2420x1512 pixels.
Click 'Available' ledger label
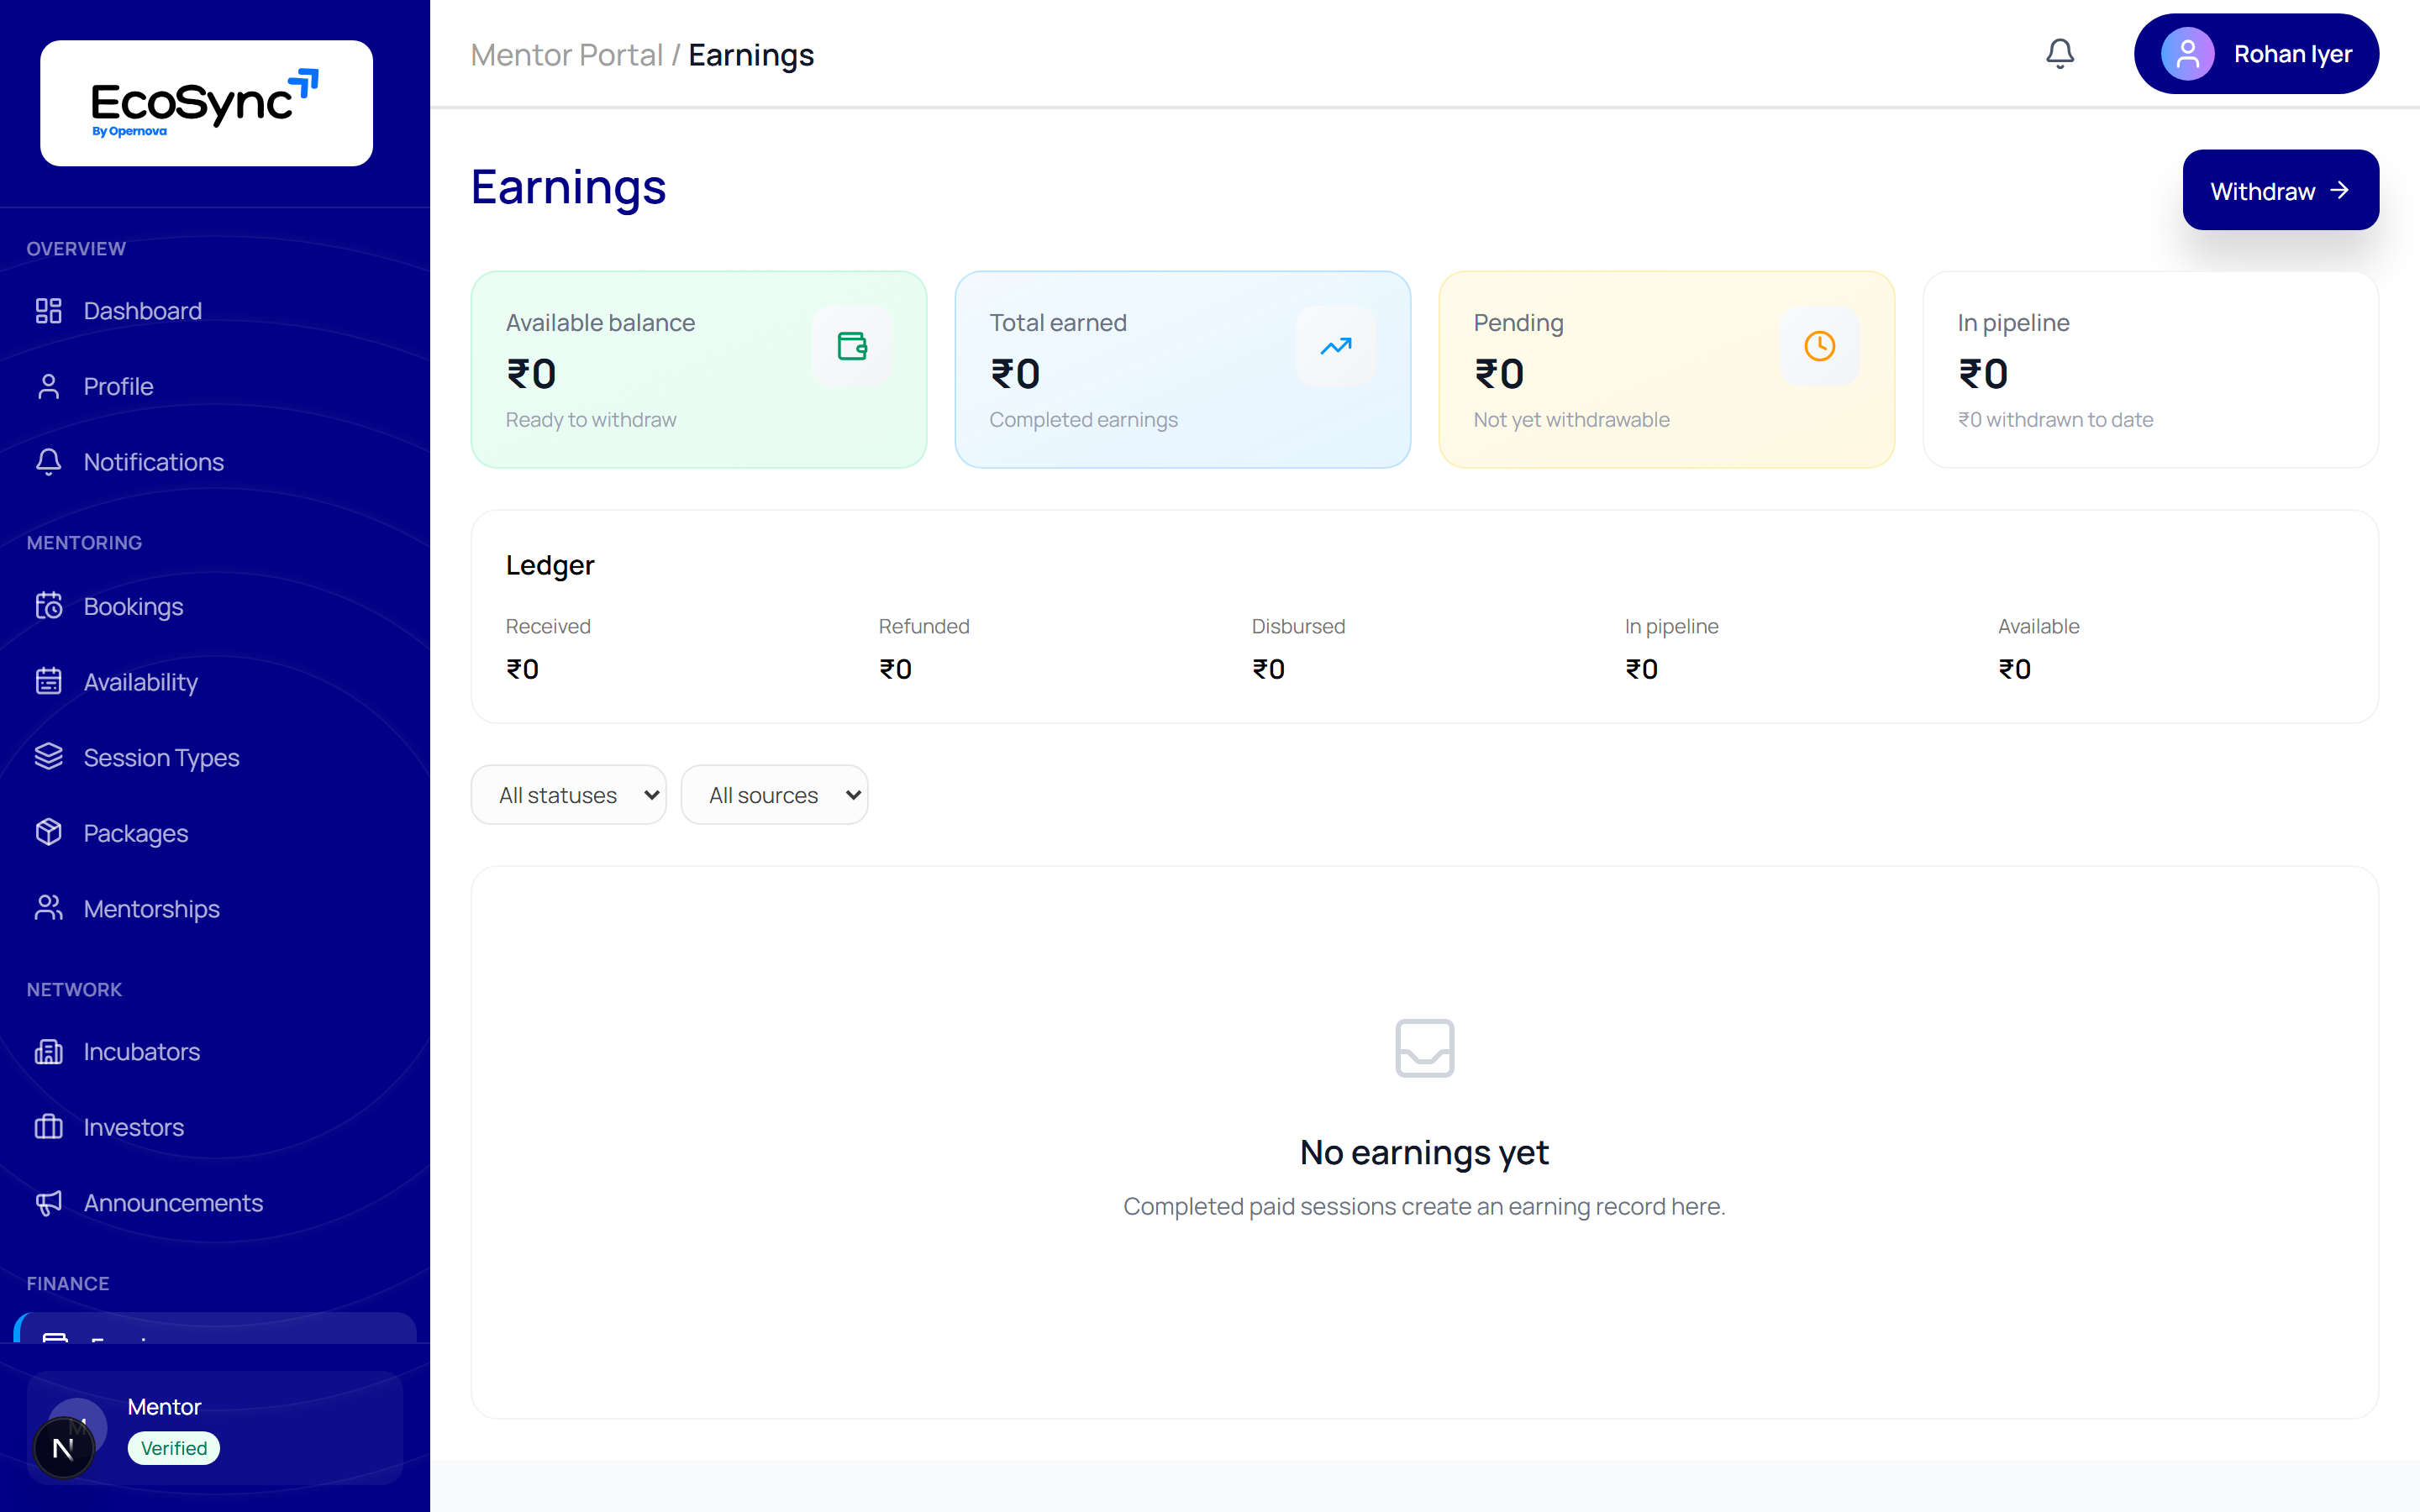[2038, 626]
